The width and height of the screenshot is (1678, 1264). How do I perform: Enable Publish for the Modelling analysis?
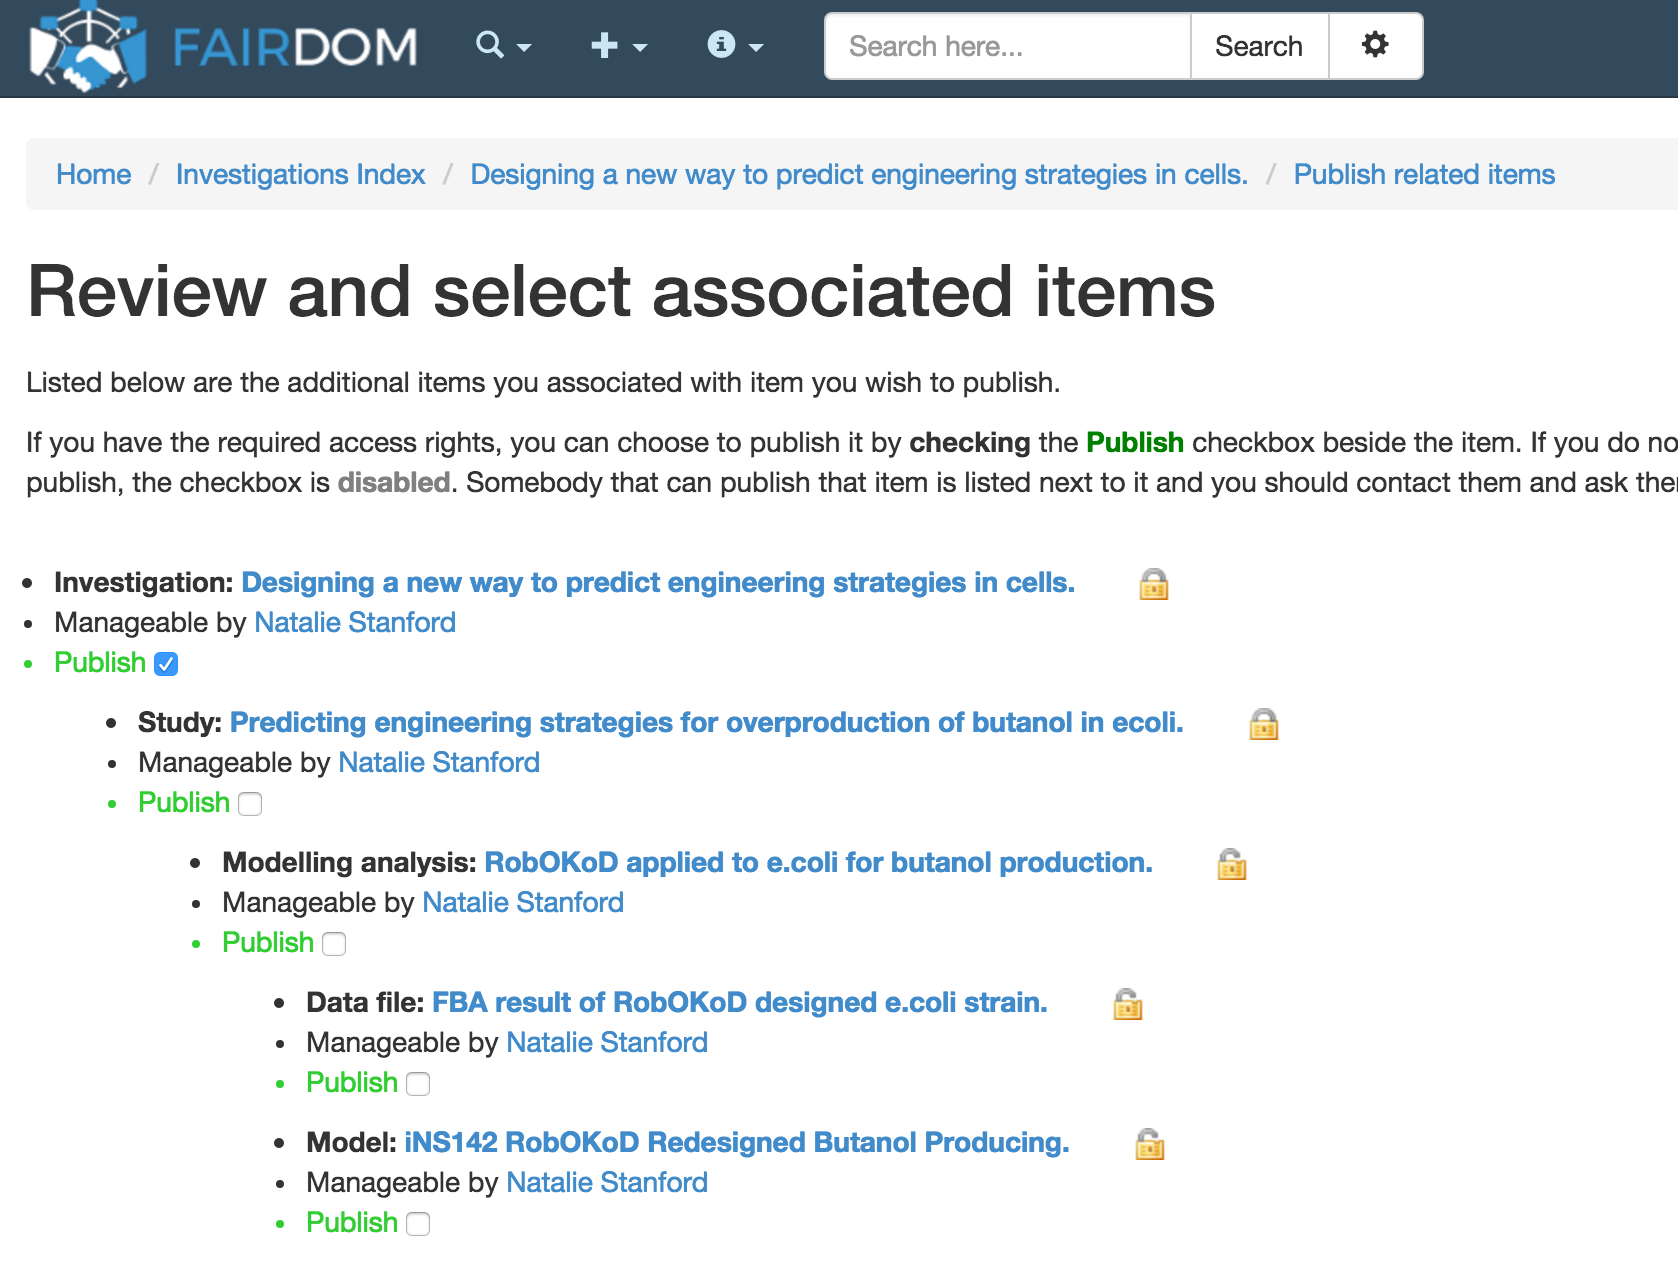pos(335,944)
